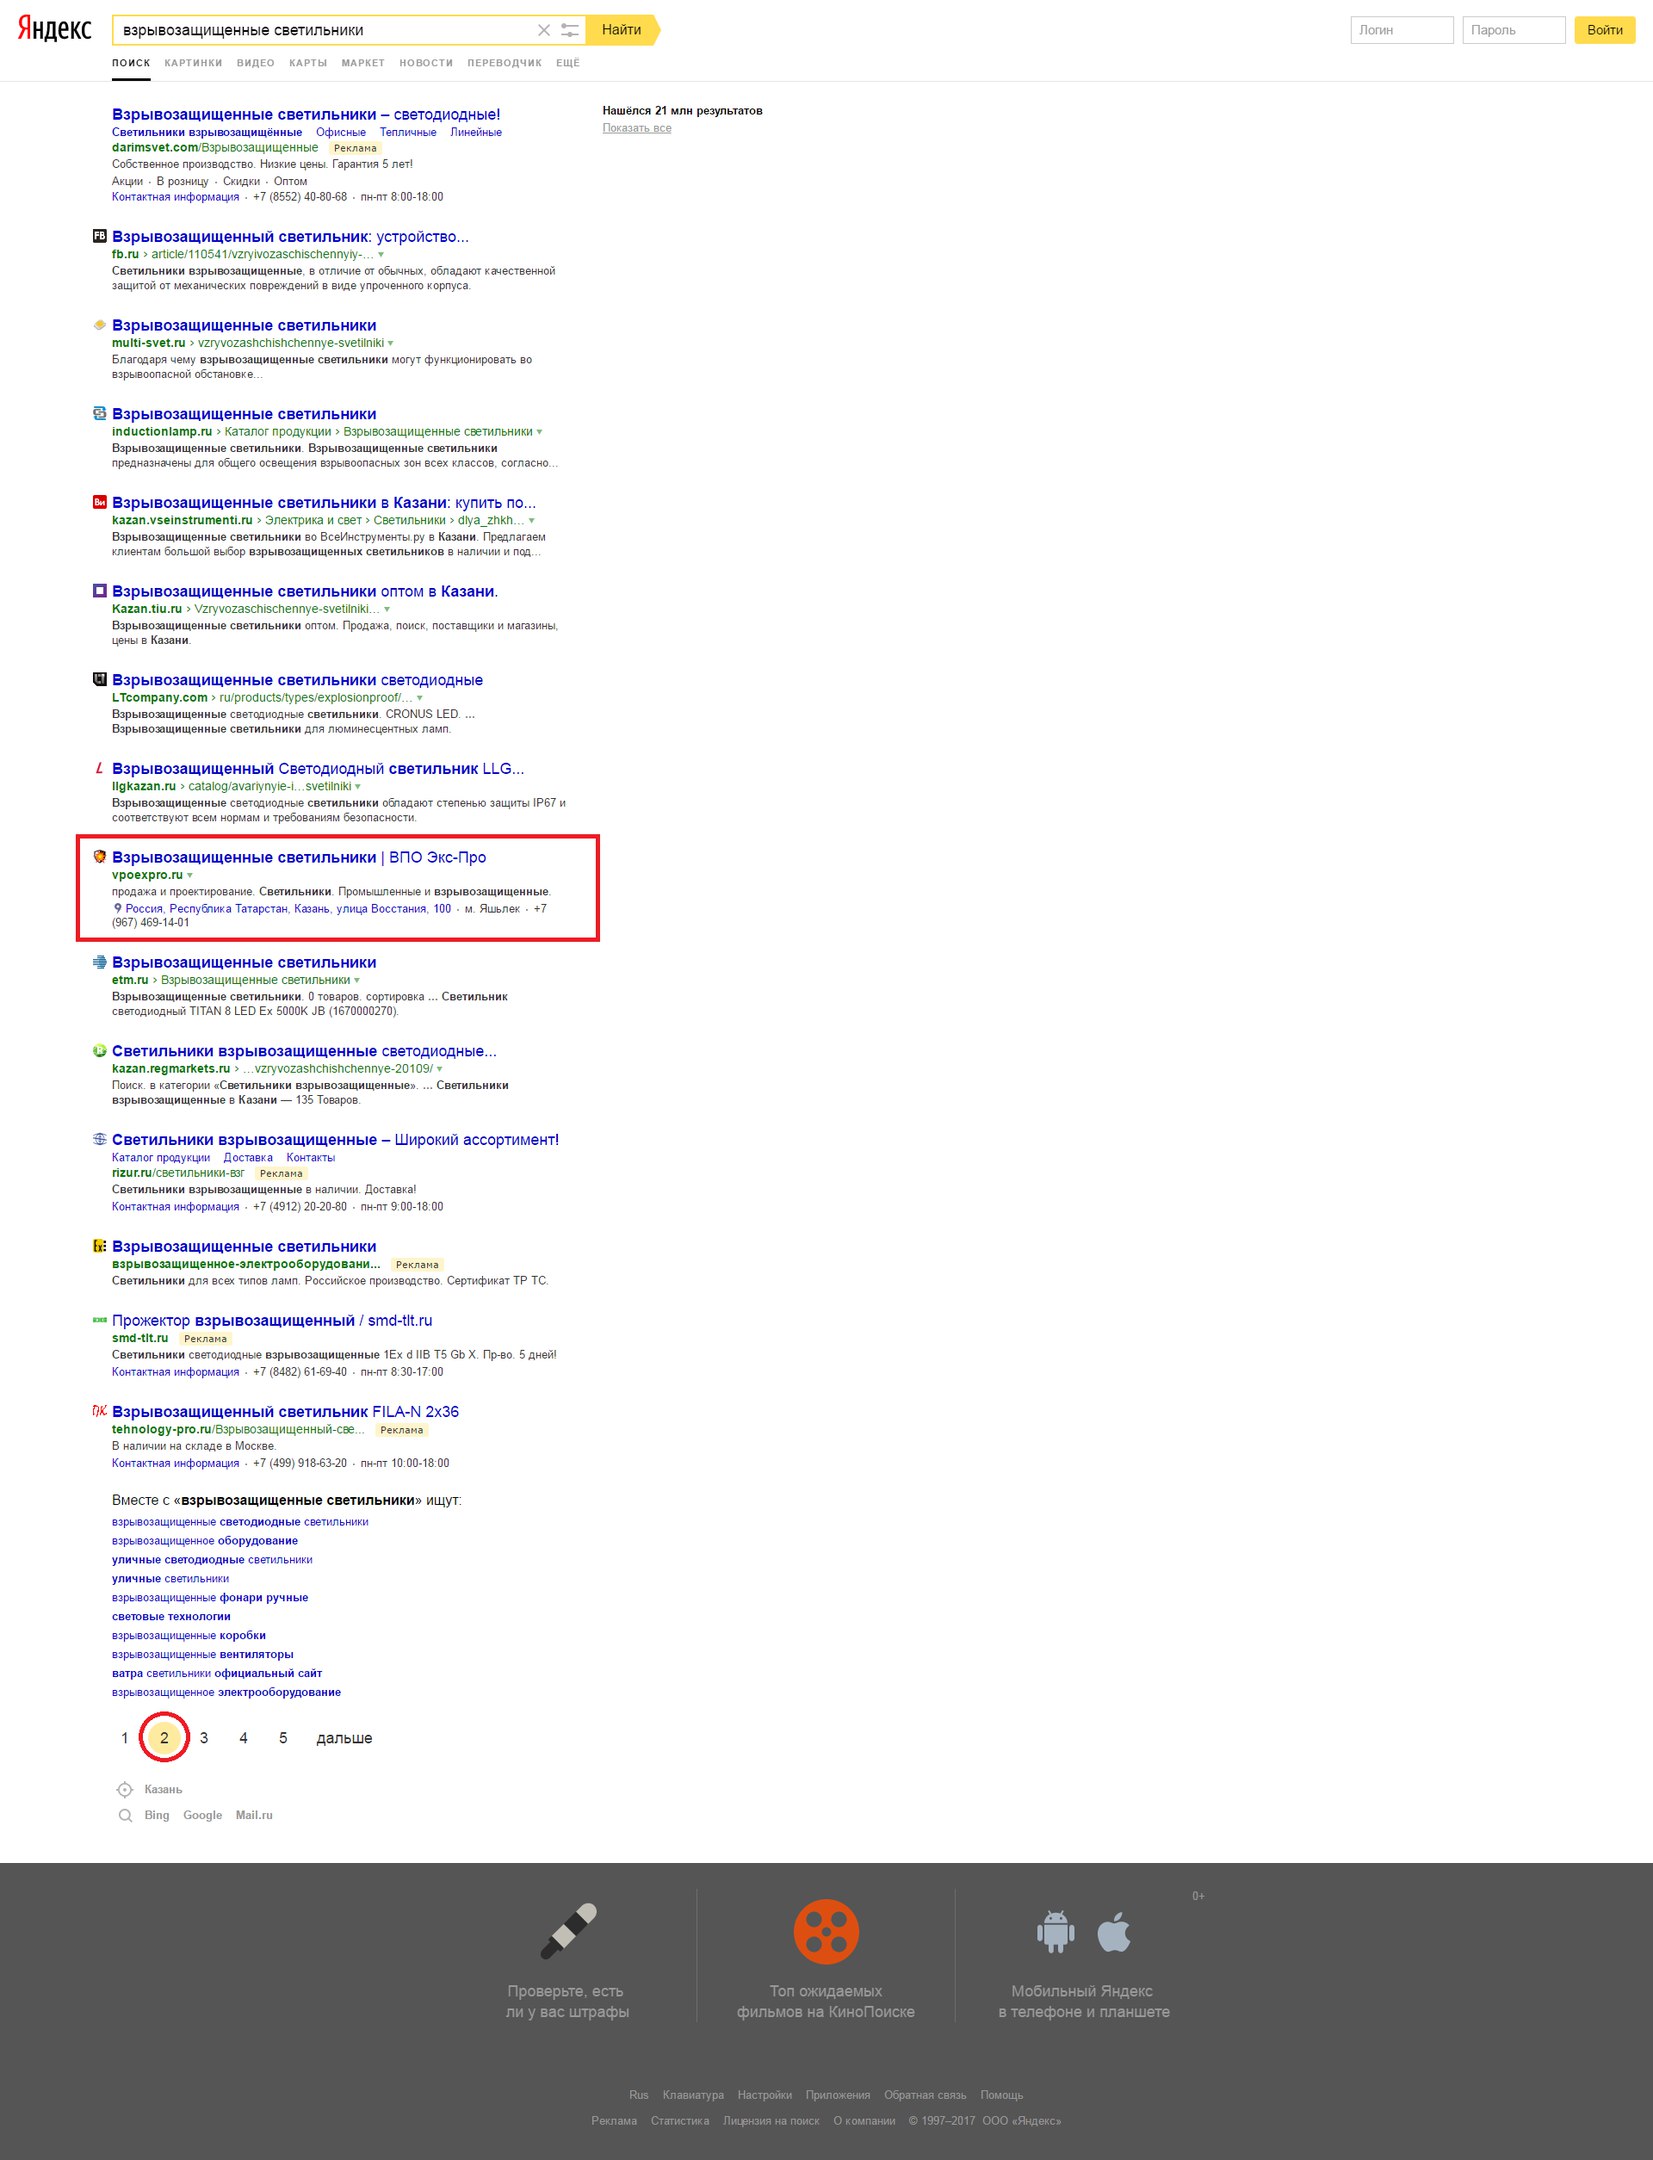Expand dropdown arrow next to etm.ru URL
The image size is (1653, 2160).
click(x=357, y=981)
